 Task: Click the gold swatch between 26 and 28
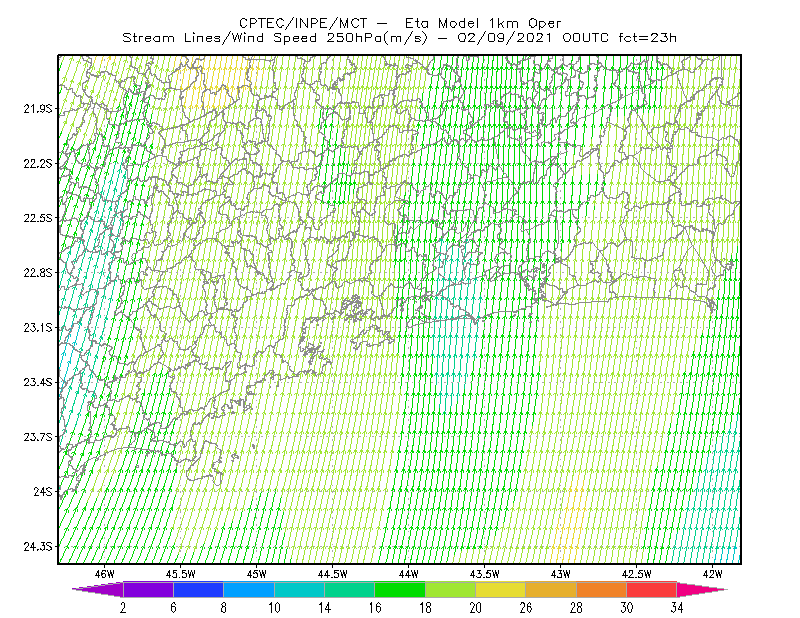(551, 589)
